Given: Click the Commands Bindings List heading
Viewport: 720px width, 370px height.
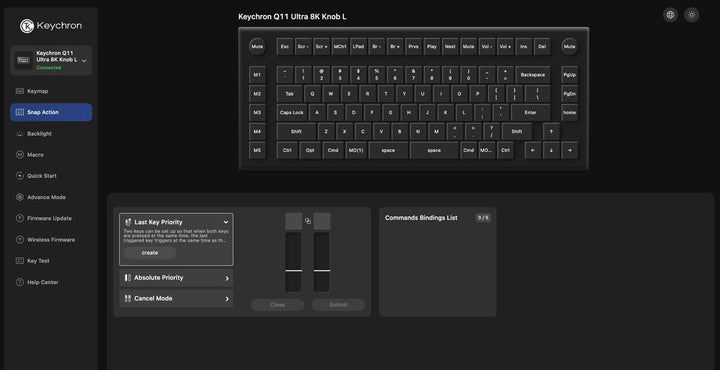Looking at the screenshot, I should [x=421, y=218].
